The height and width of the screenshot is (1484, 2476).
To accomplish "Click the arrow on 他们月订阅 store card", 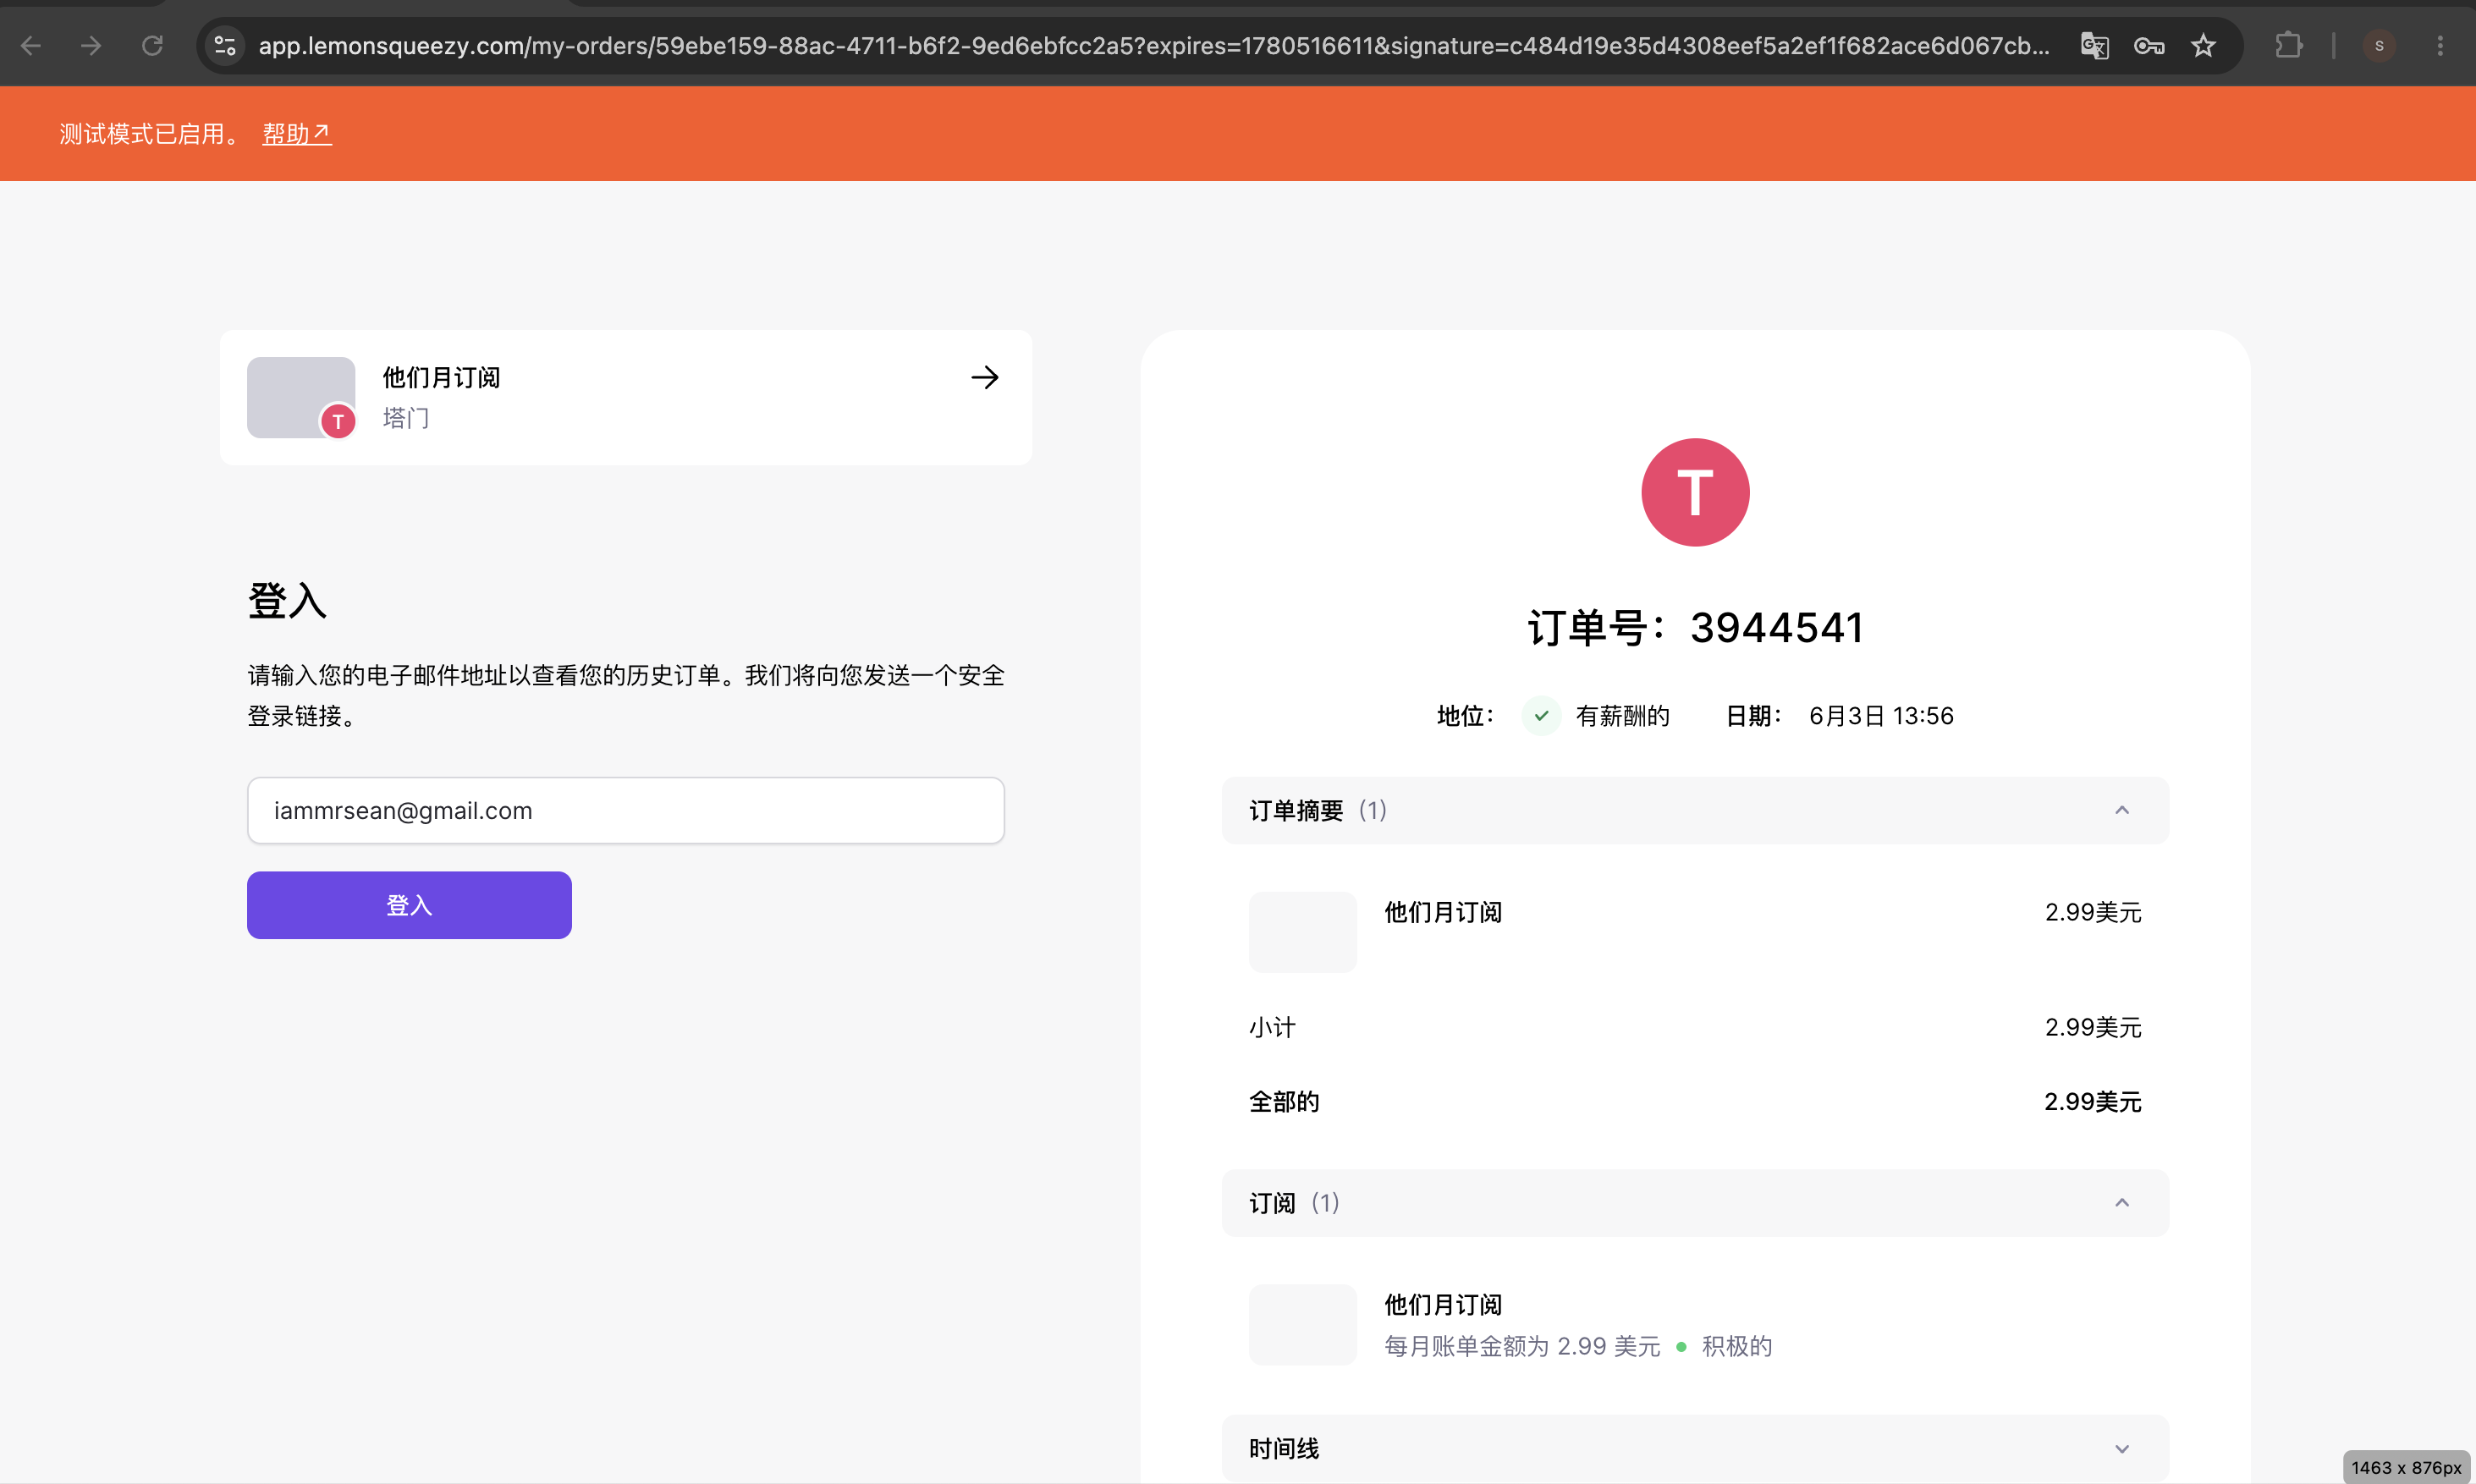I will [985, 377].
